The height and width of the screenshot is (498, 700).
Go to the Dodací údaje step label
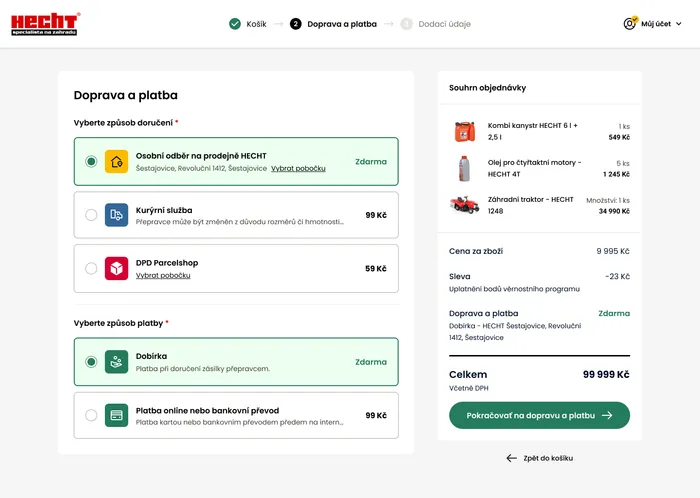(x=444, y=24)
